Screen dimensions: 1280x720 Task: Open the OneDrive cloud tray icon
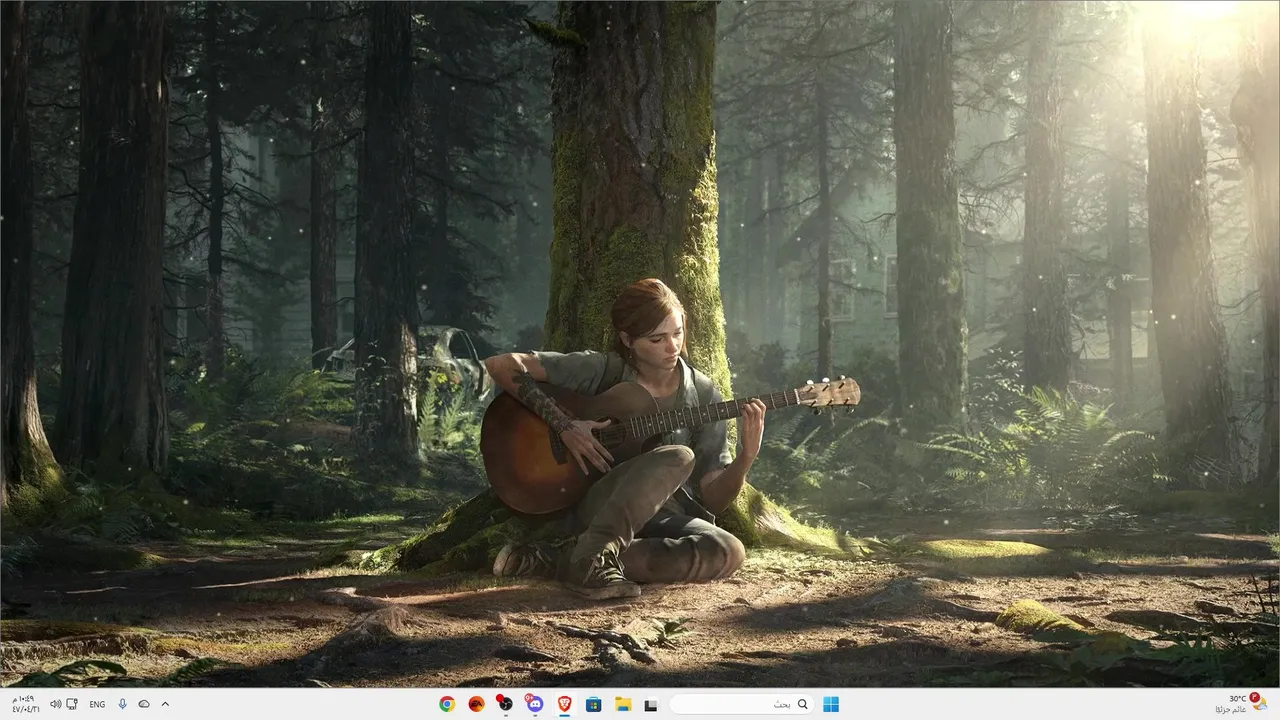coord(144,704)
